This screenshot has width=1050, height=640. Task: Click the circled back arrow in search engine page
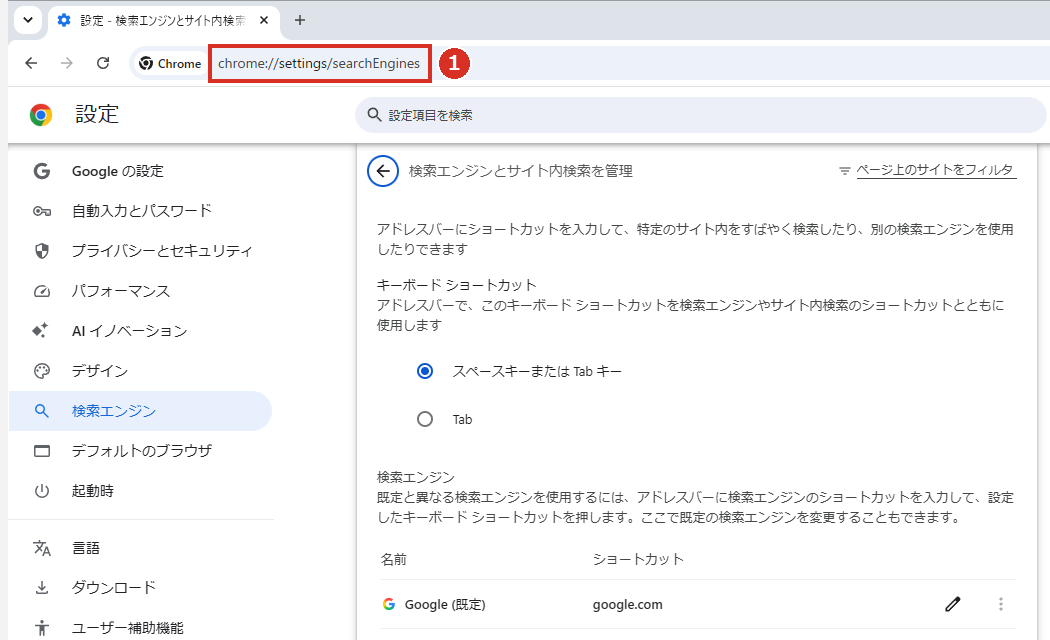pyautogui.click(x=383, y=171)
